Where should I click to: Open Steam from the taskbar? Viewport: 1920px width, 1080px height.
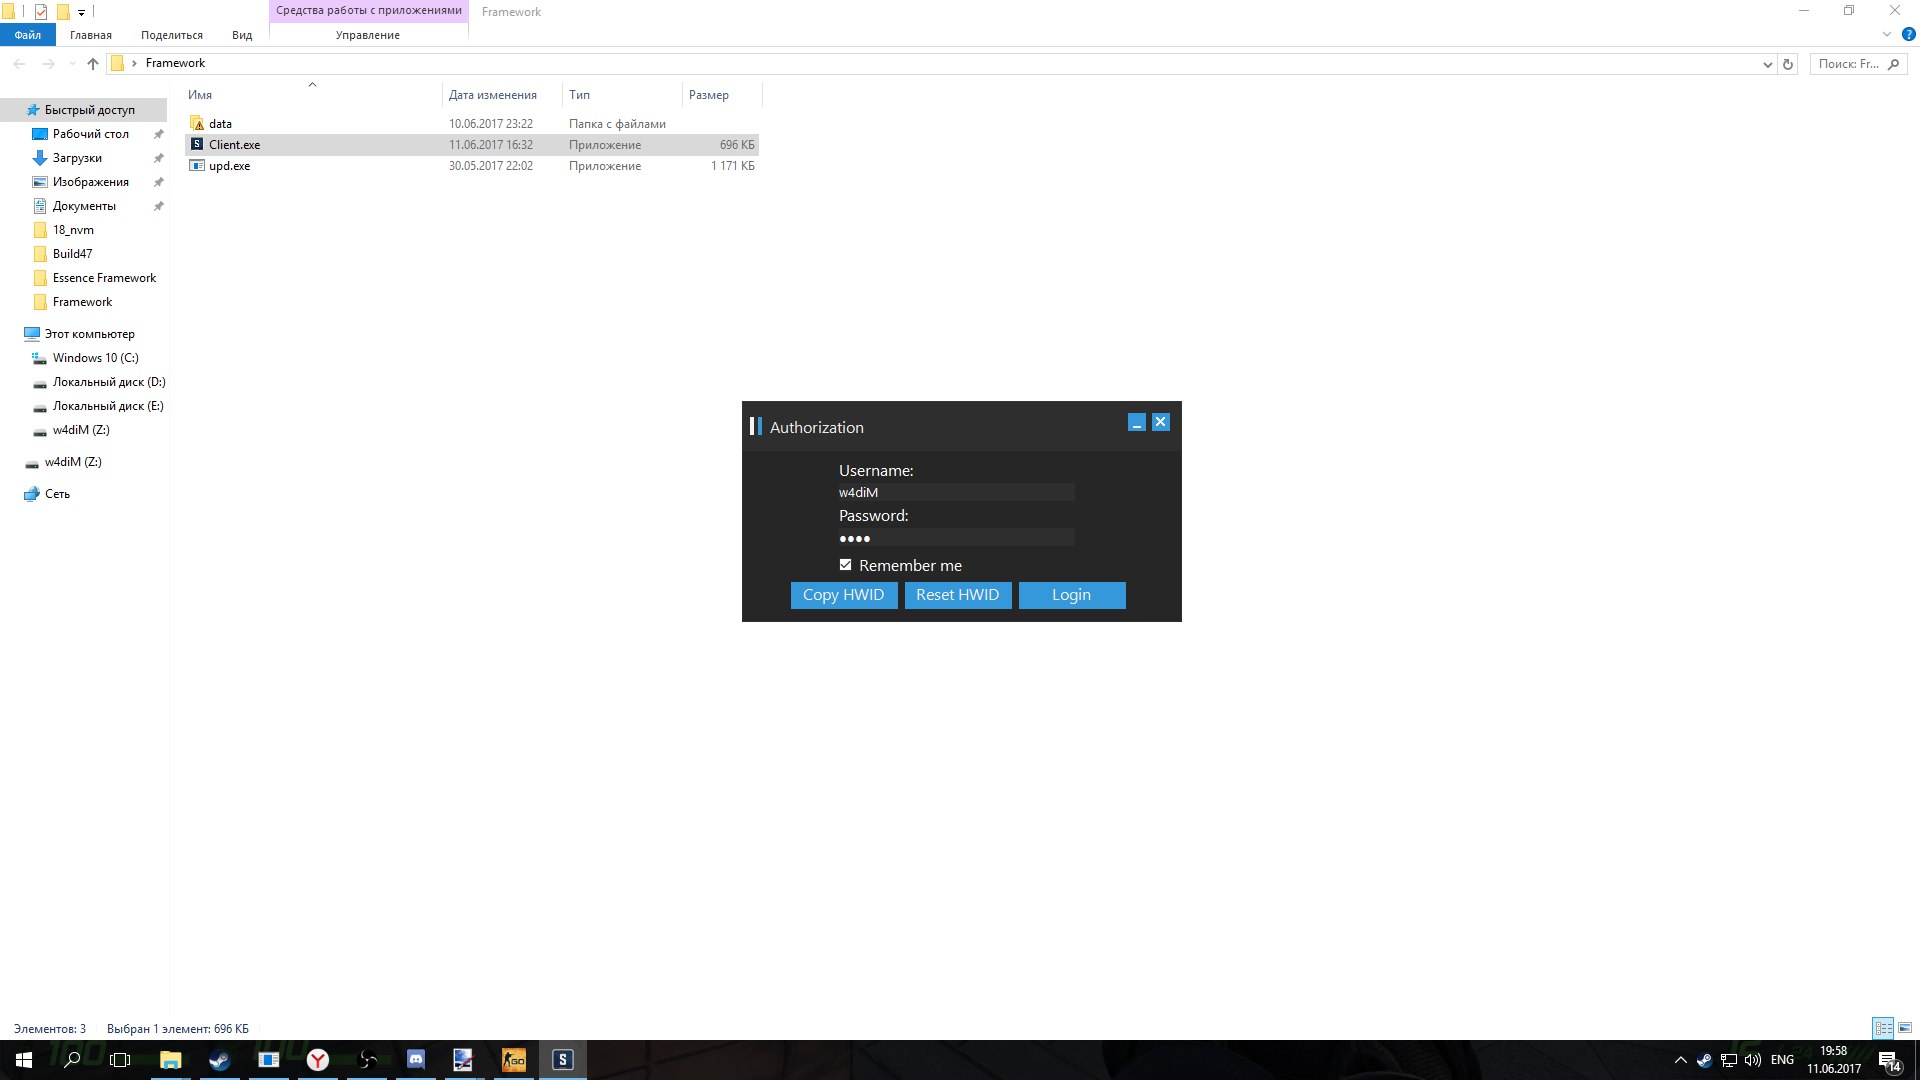pos(219,1060)
